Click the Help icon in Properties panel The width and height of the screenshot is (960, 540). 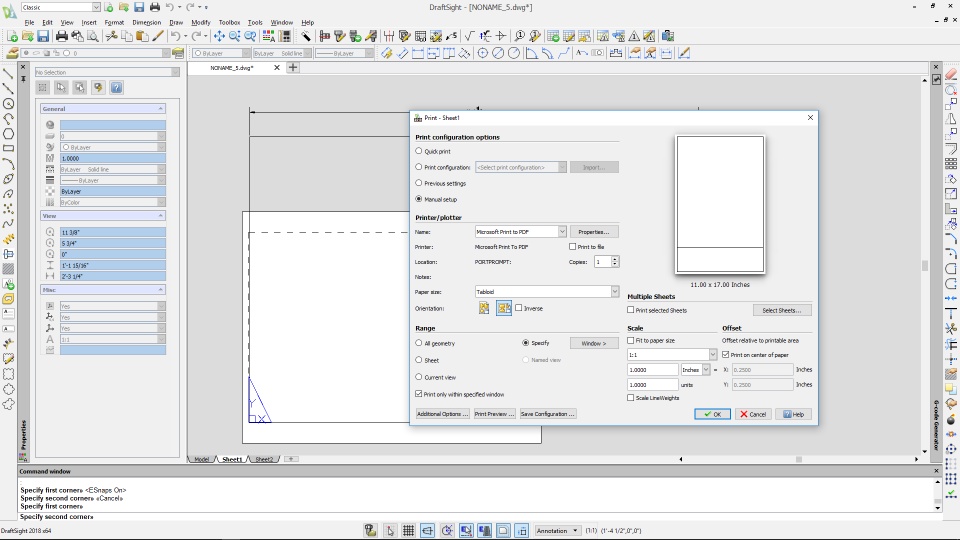[x=116, y=88]
